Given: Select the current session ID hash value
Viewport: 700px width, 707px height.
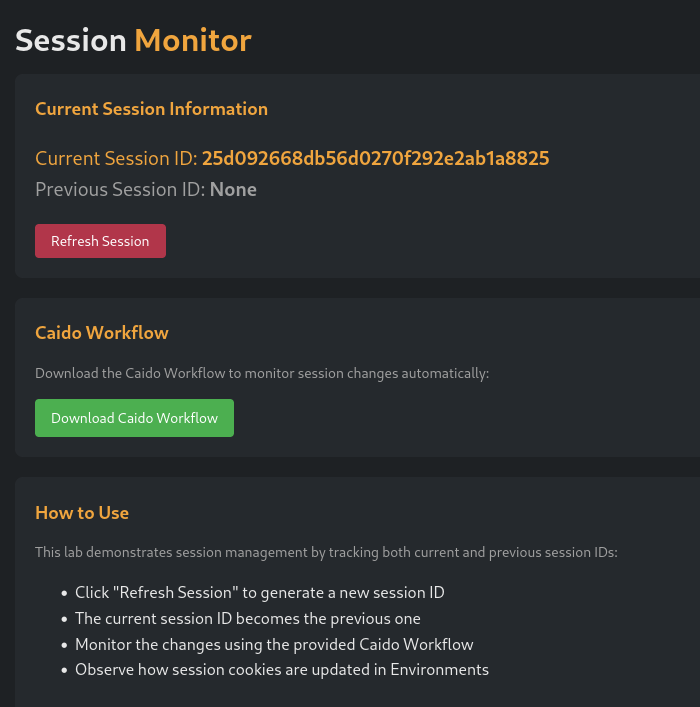Looking at the screenshot, I should pos(375,158).
